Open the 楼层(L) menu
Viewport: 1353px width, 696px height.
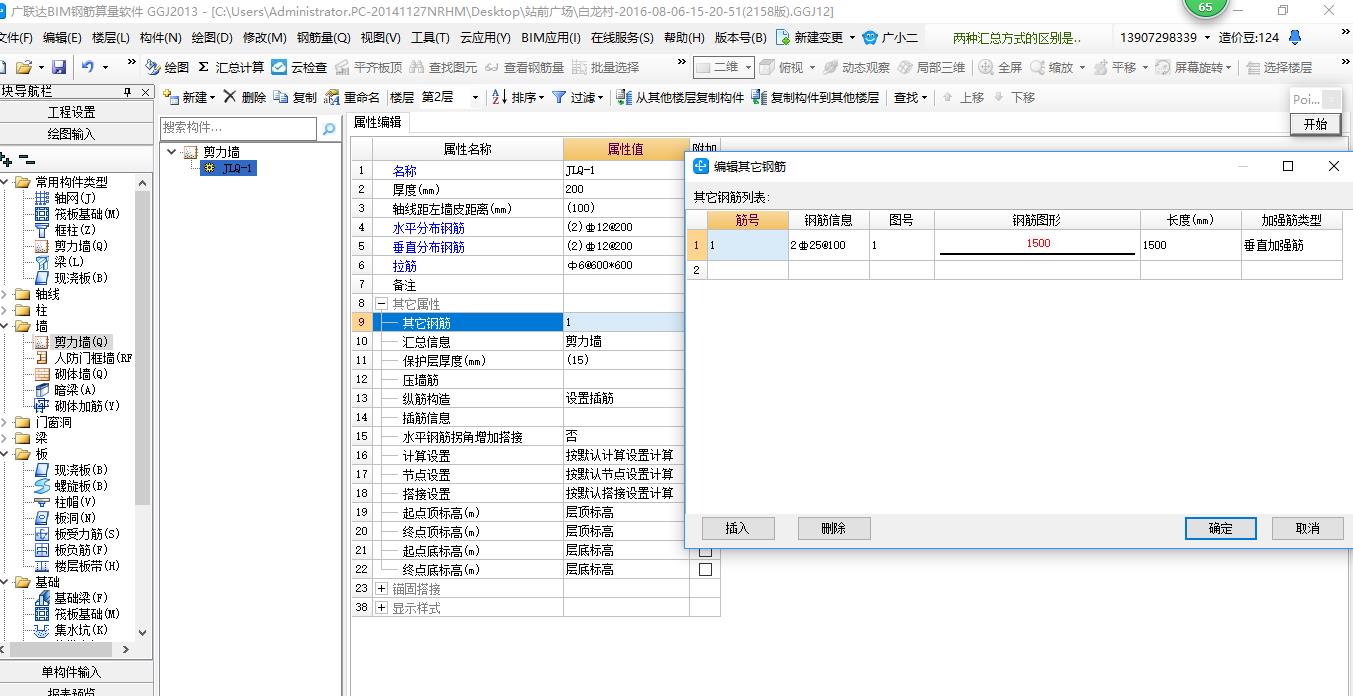pos(110,38)
